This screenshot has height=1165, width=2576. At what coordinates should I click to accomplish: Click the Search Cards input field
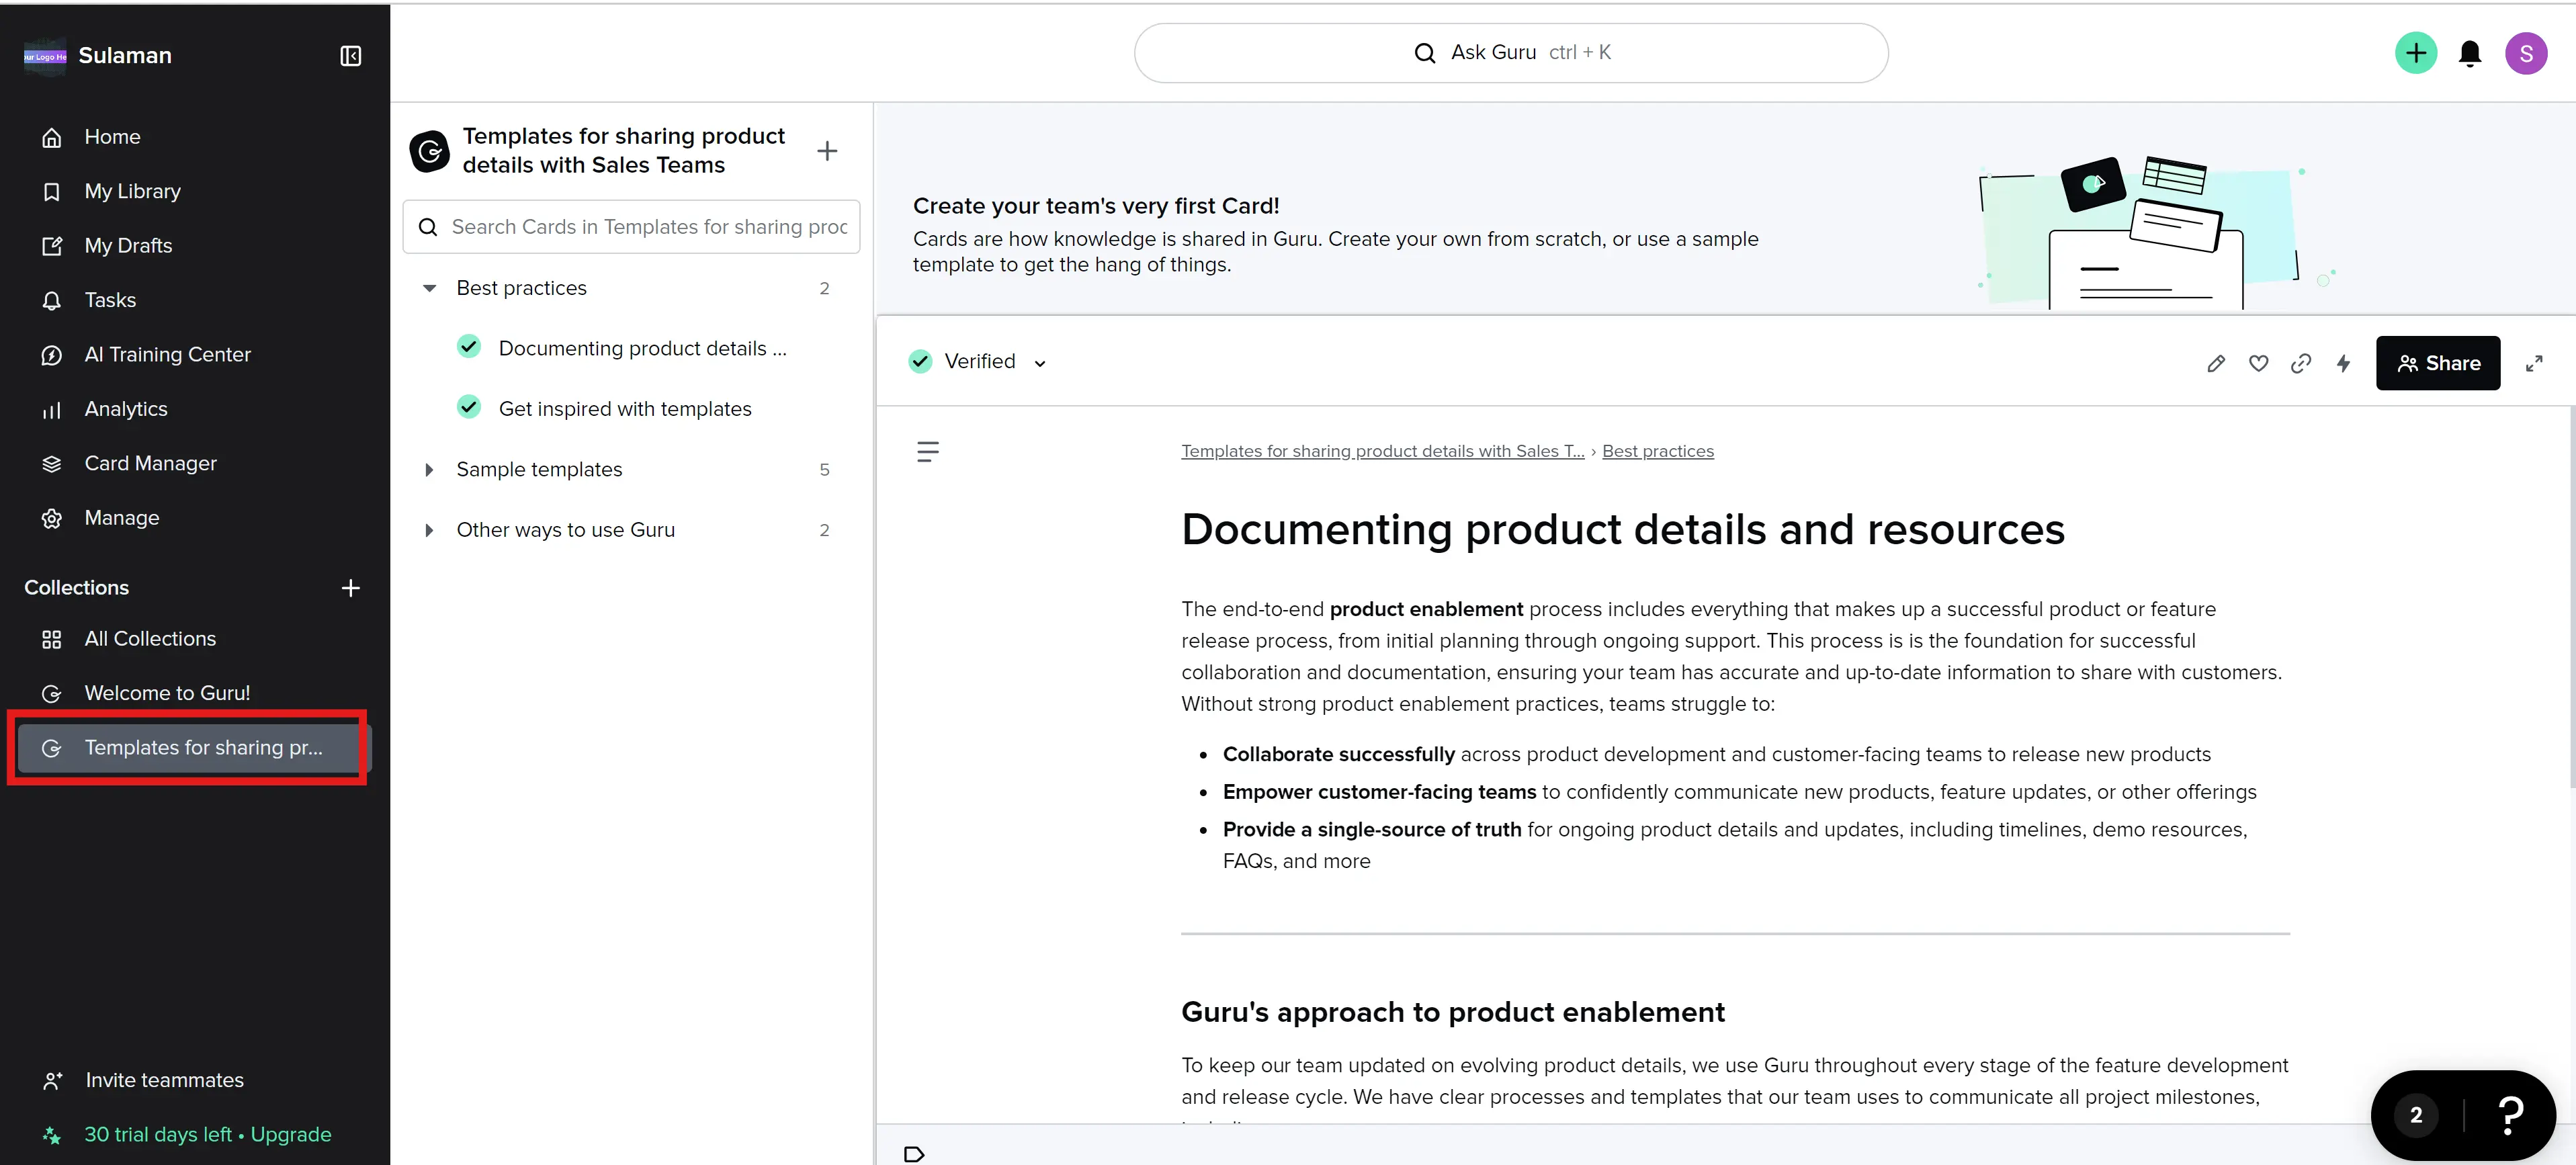[648, 227]
